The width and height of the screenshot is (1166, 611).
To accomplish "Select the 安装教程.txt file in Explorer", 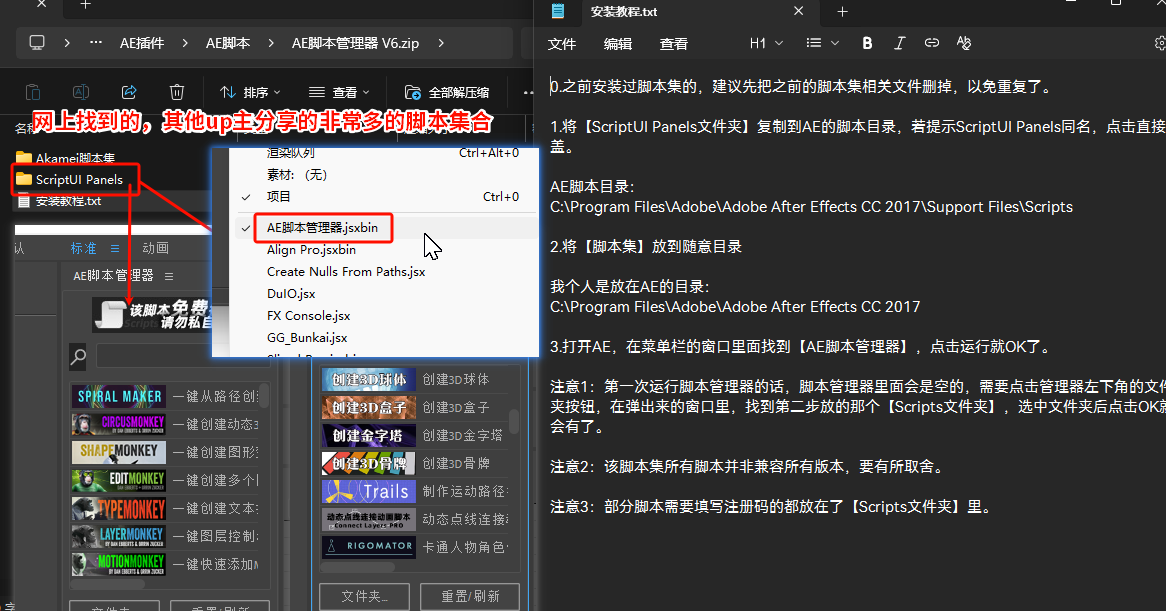I will pos(59,201).
